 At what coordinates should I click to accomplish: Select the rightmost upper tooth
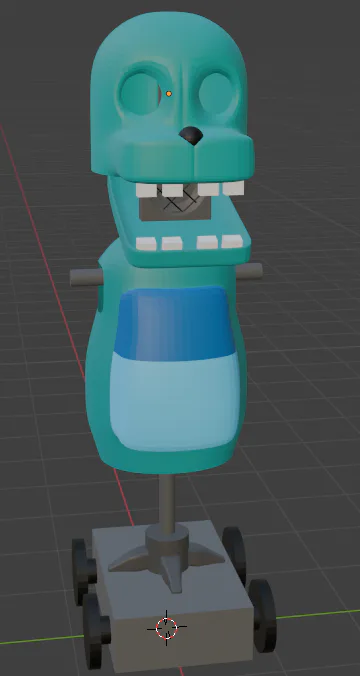point(233,188)
